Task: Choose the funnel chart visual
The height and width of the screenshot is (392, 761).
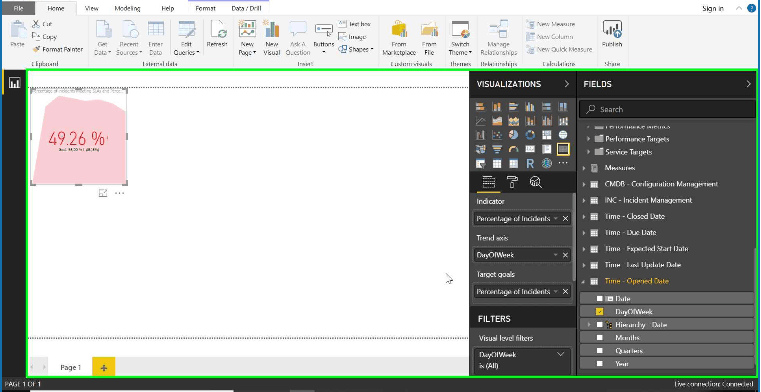Action: click(496, 149)
